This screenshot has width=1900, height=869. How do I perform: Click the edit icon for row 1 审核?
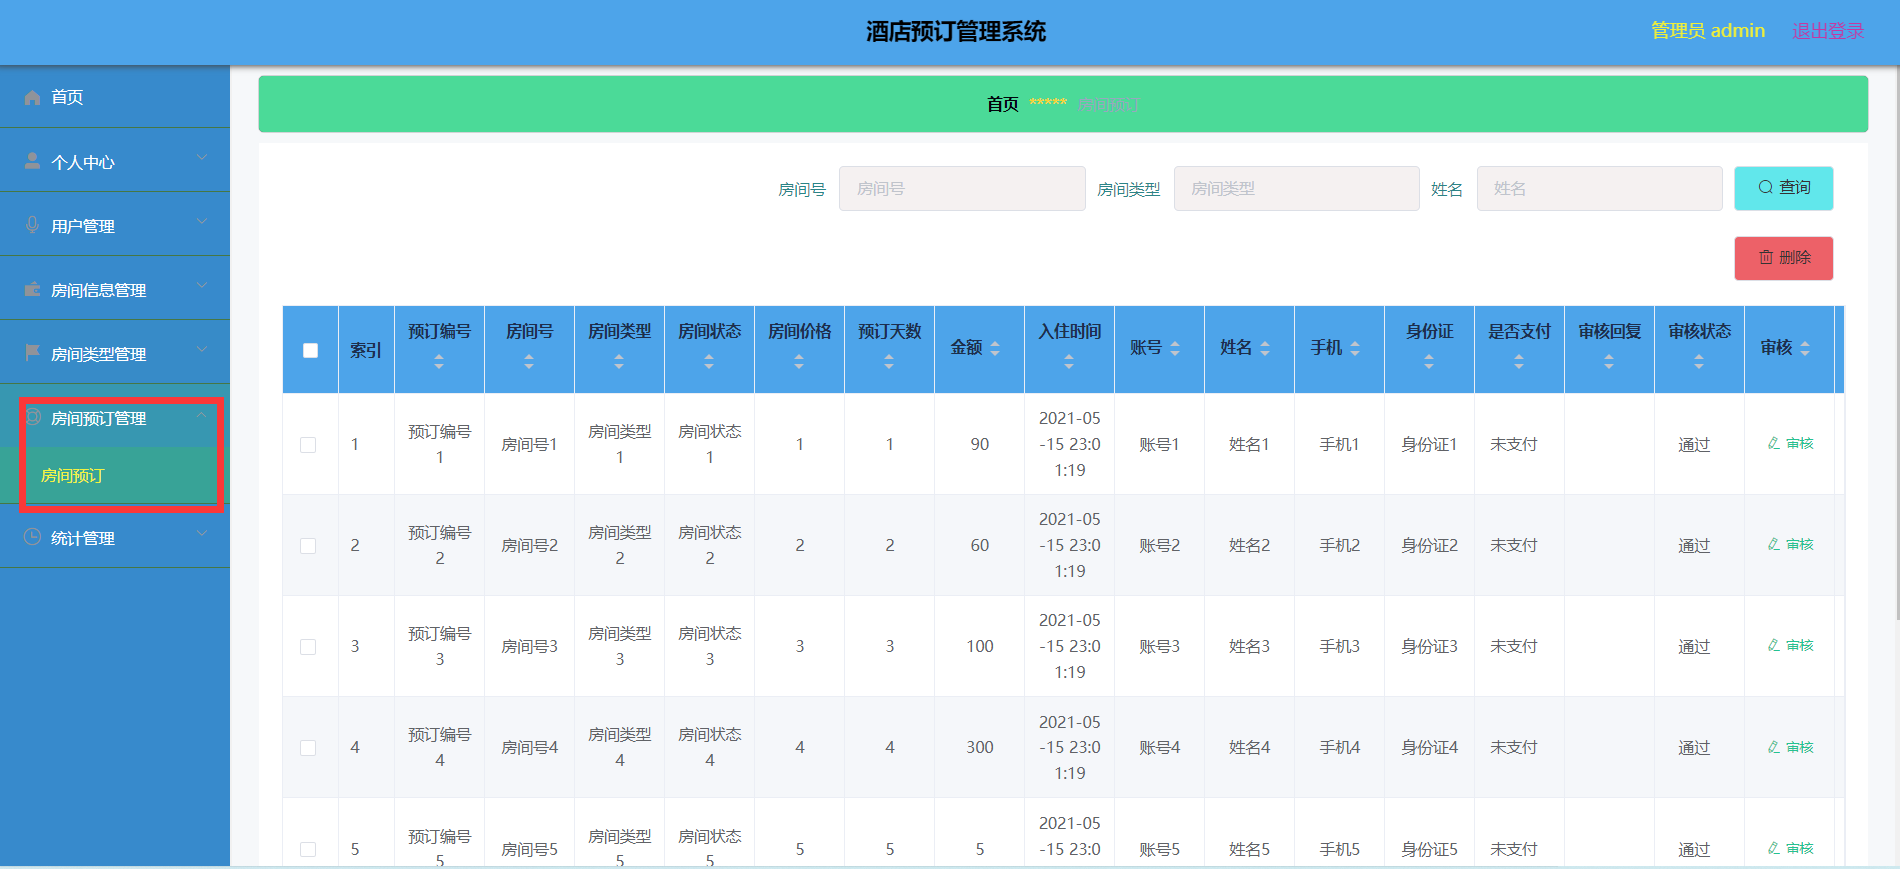(x=1773, y=443)
